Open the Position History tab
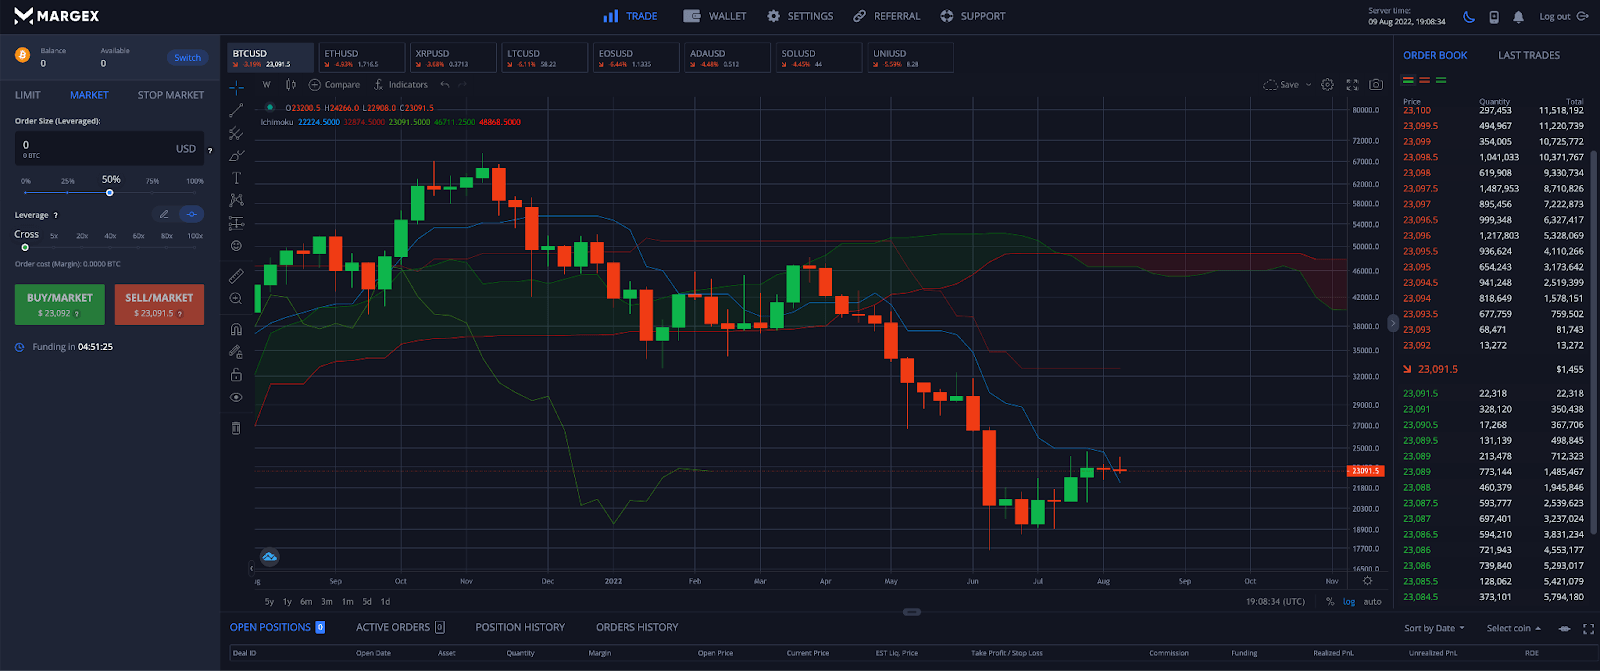This screenshot has width=1600, height=671. pos(520,627)
